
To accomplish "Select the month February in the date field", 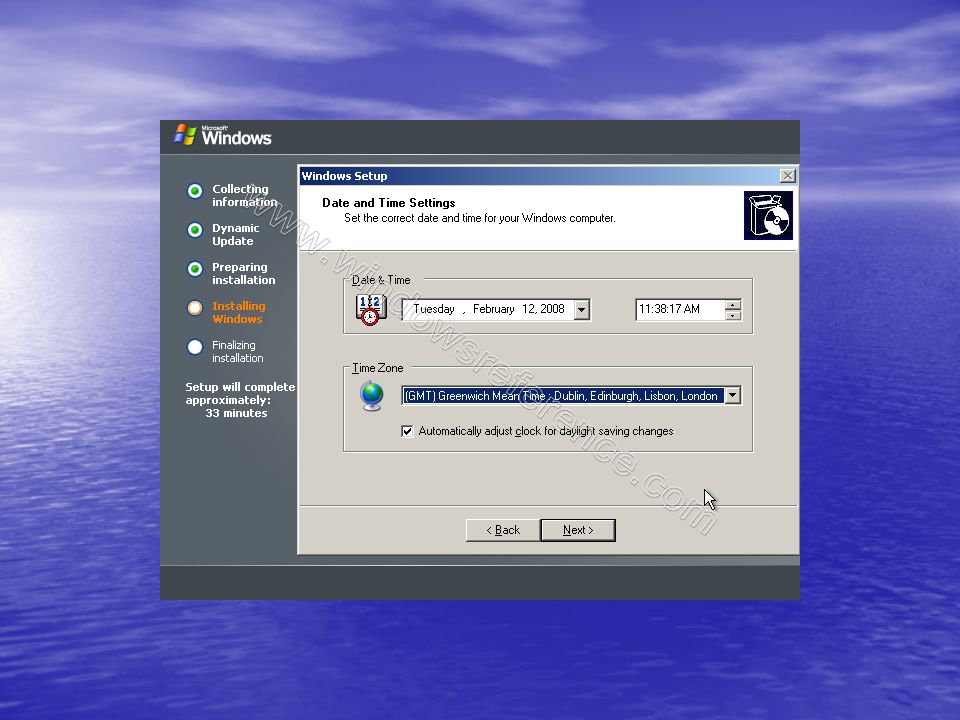I will click(x=493, y=309).
